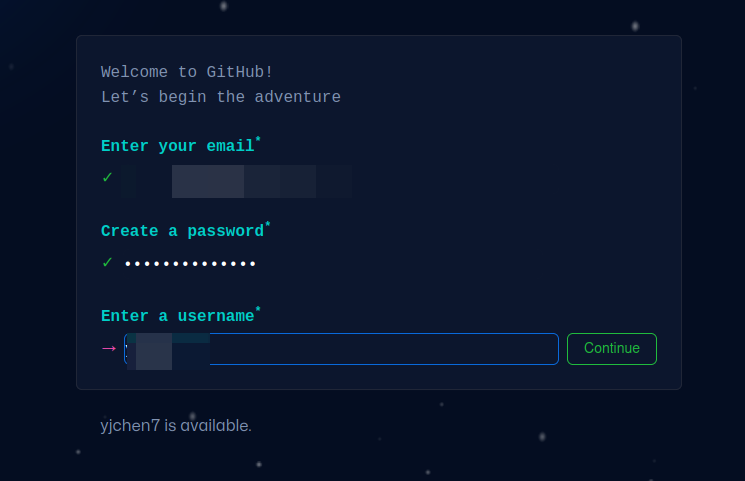Click the "Enter your email" label

pyautogui.click(x=178, y=146)
